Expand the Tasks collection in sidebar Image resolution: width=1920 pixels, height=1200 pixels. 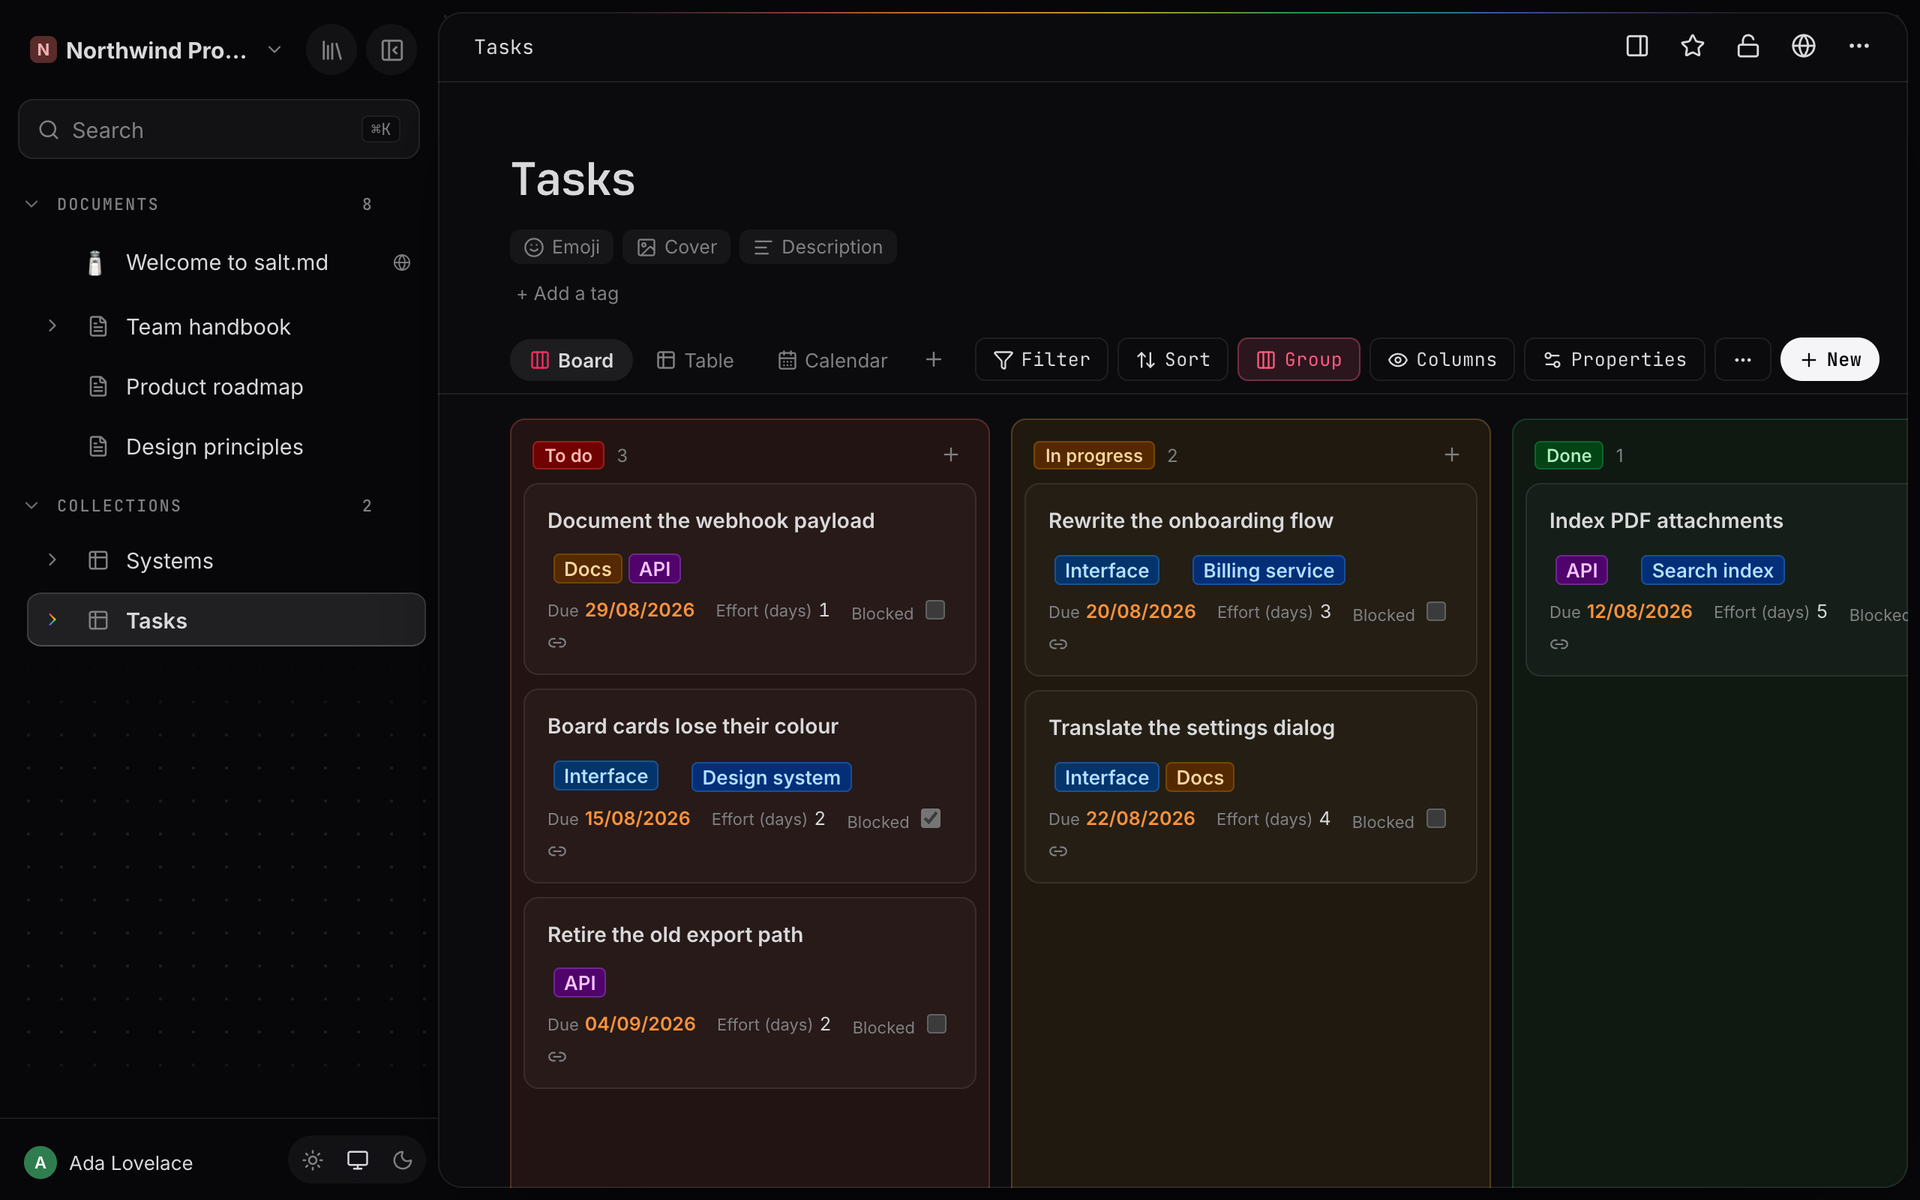[52, 620]
